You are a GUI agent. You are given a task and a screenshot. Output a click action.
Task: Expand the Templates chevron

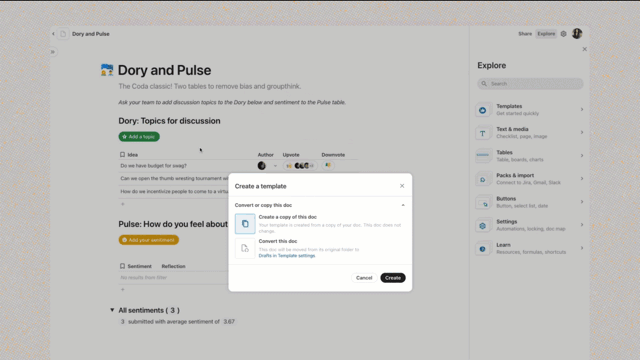tap(582, 109)
